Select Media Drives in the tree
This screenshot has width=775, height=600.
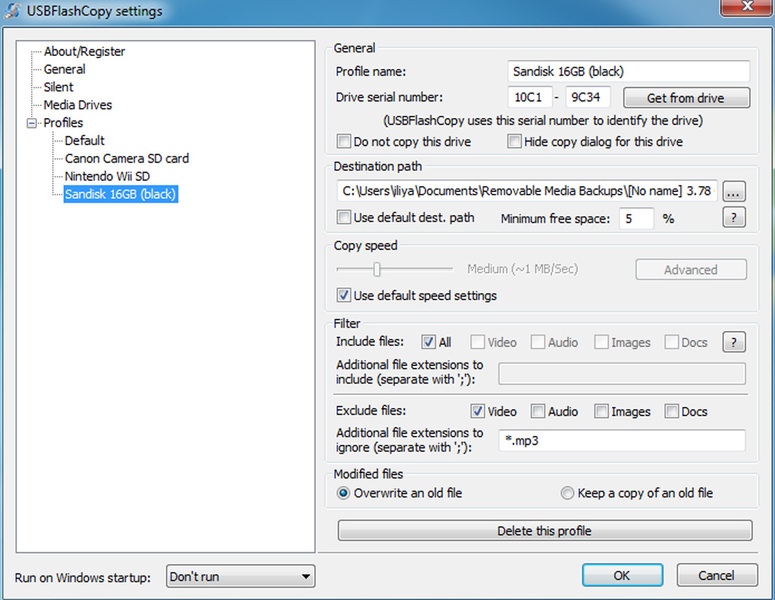(78, 105)
